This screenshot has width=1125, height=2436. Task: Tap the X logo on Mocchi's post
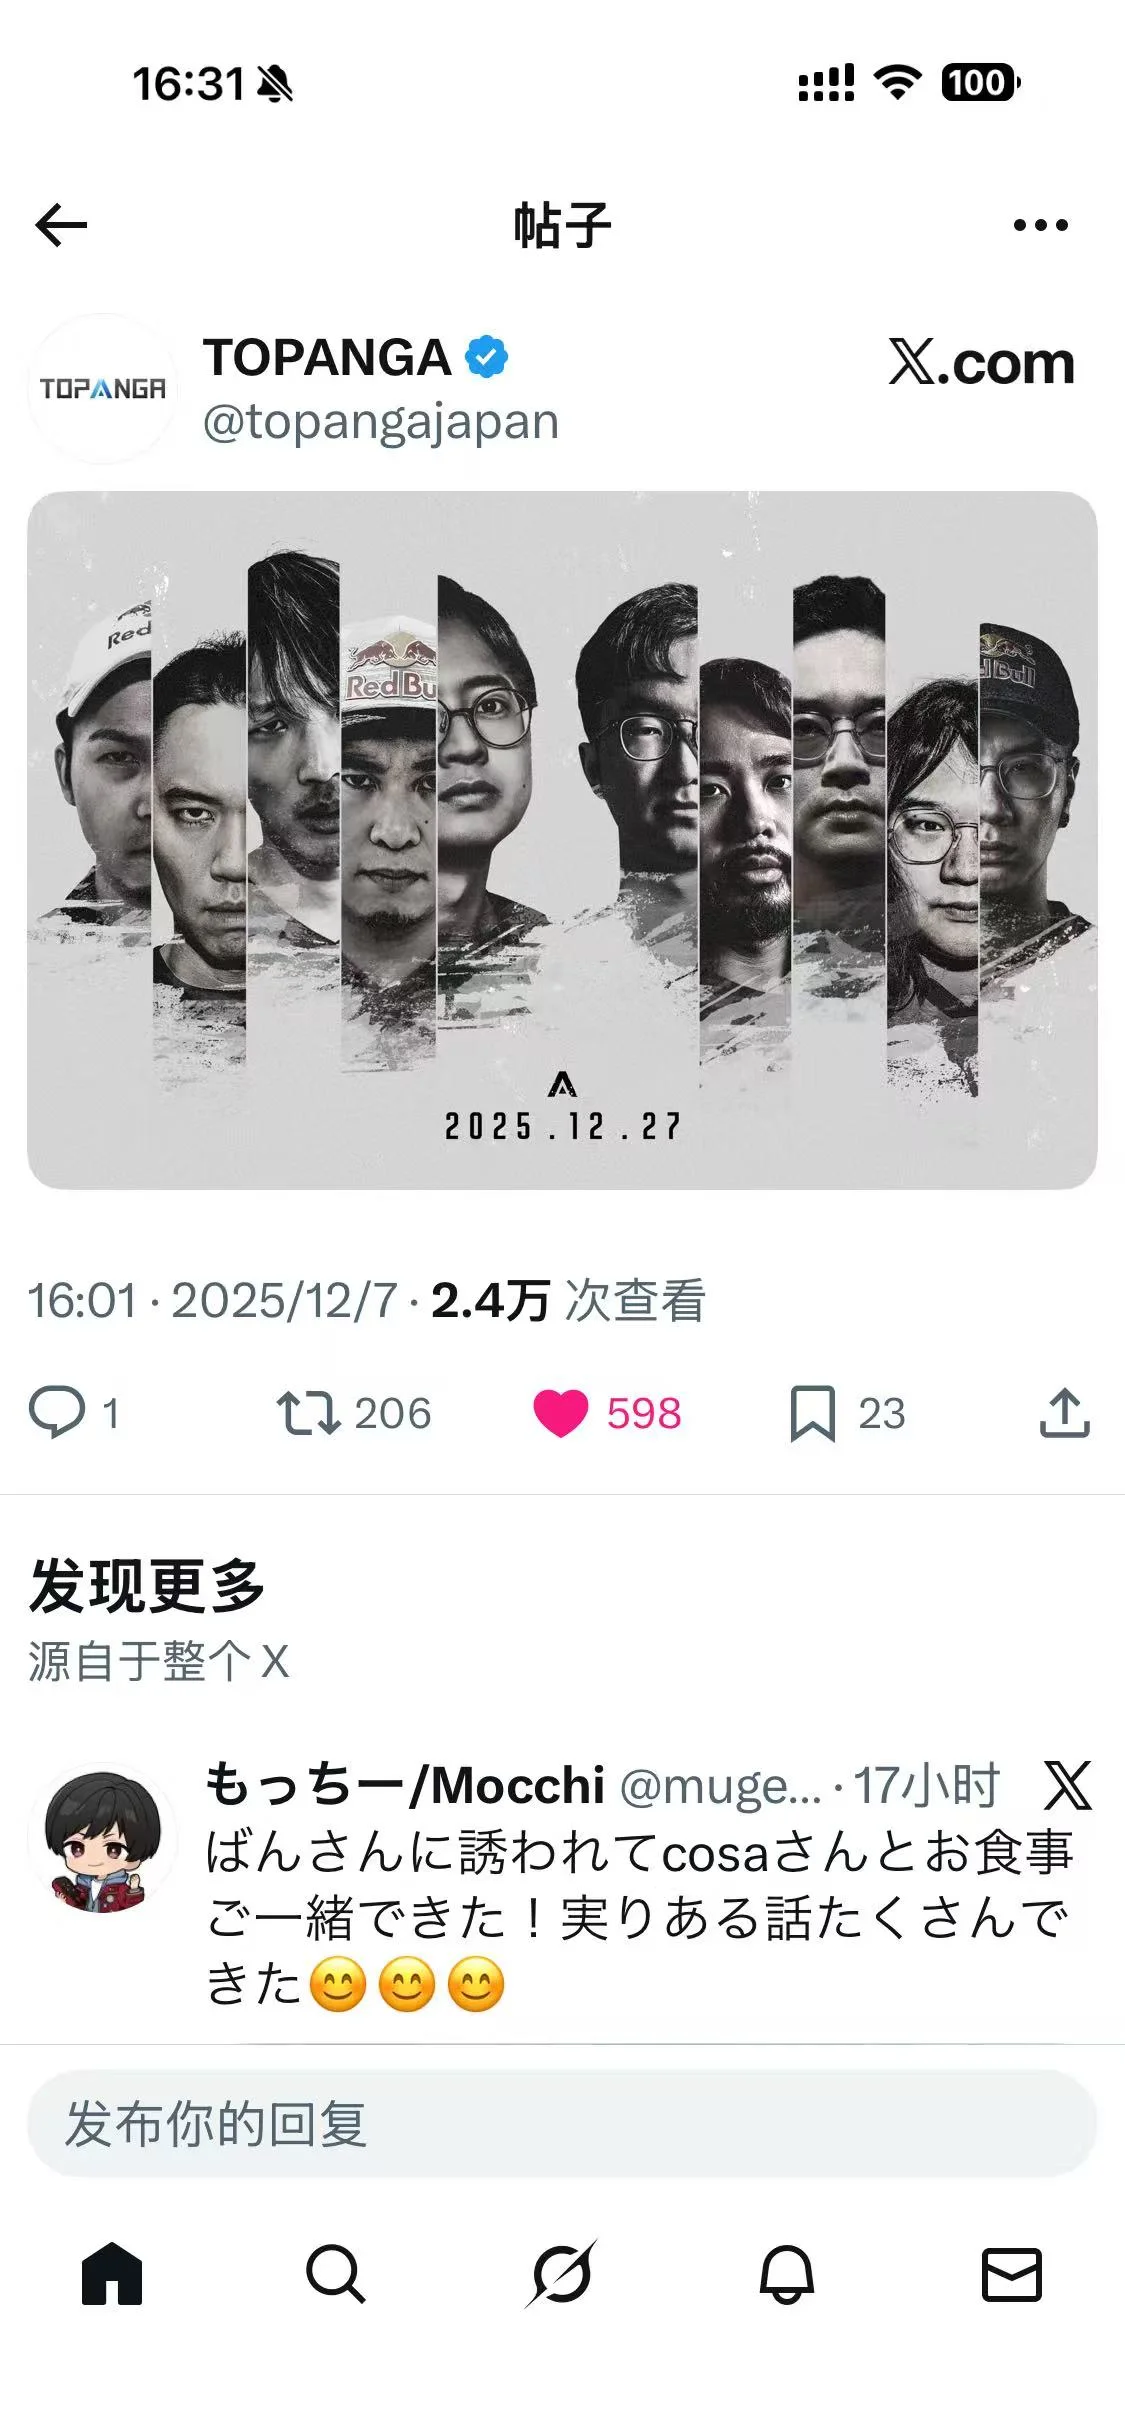tap(1067, 1785)
